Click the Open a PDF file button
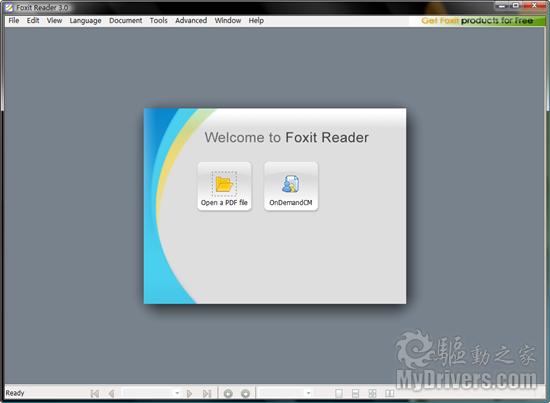550x403 pixels. pos(224,186)
